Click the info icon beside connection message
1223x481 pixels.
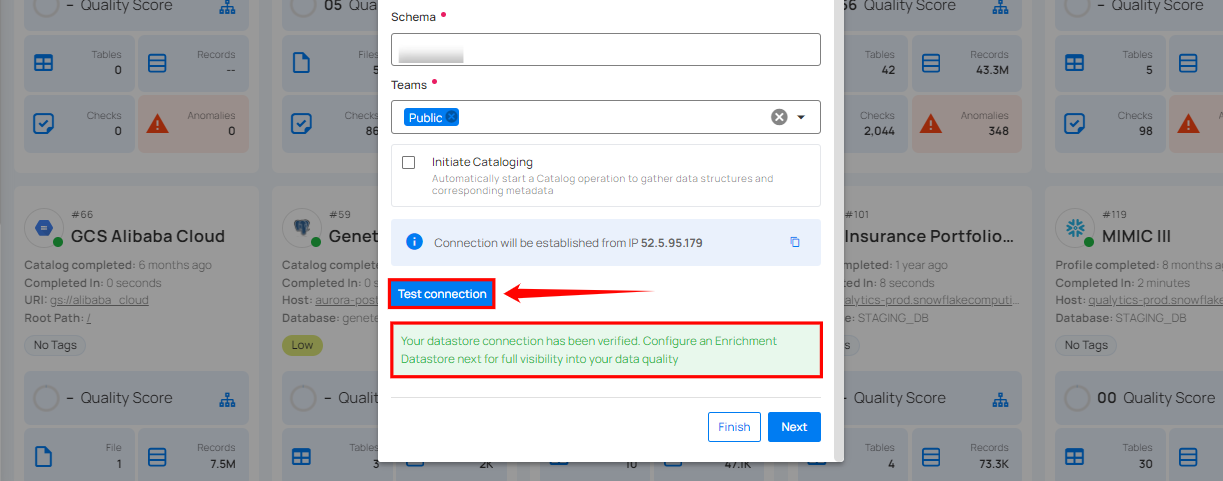pos(414,242)
